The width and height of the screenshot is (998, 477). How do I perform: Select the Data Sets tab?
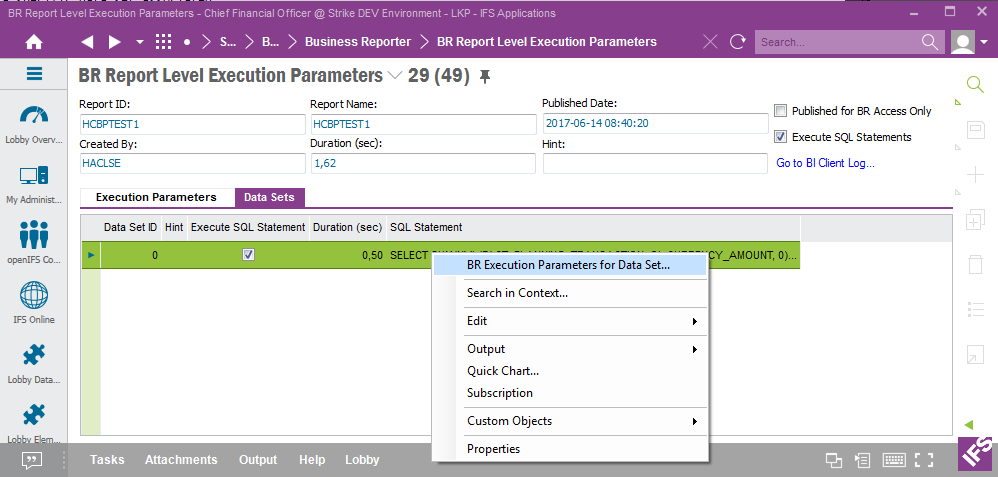(x=269, y=197)
